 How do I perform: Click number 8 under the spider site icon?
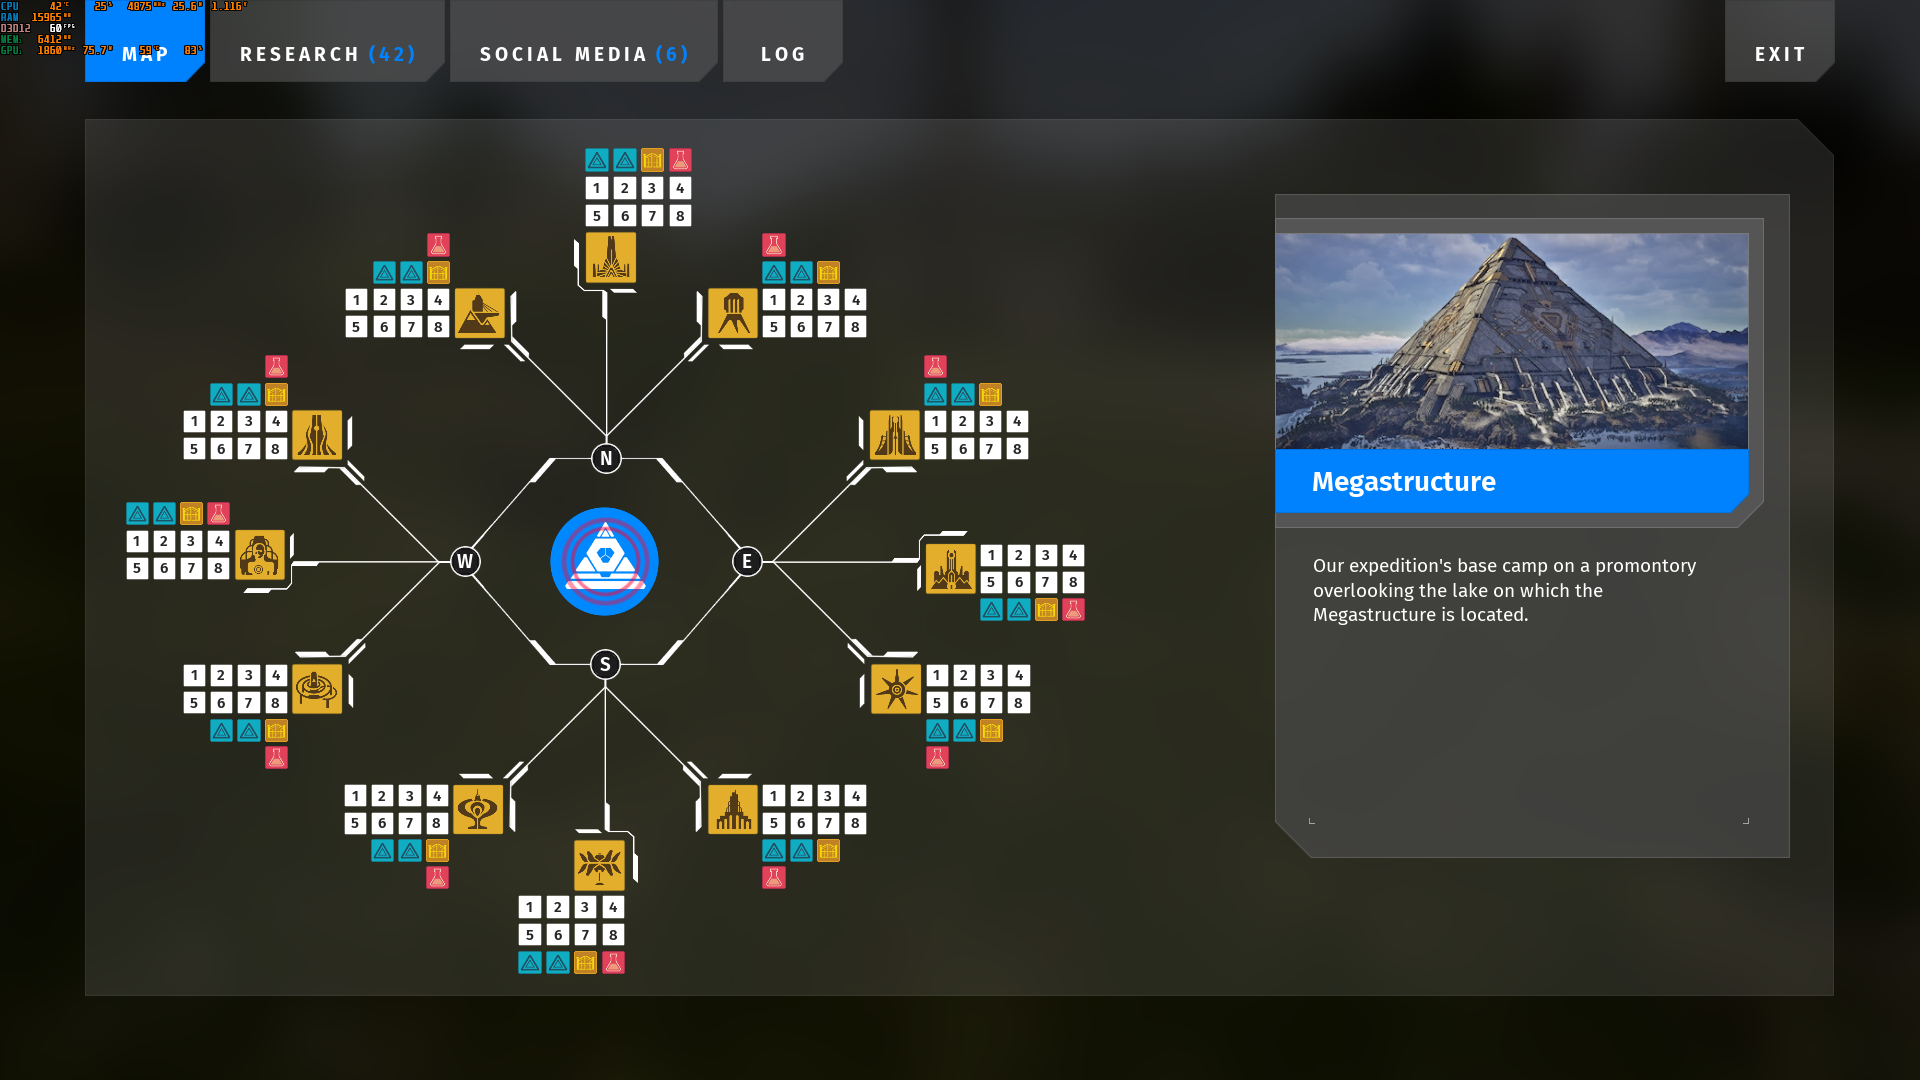(613, 935)
